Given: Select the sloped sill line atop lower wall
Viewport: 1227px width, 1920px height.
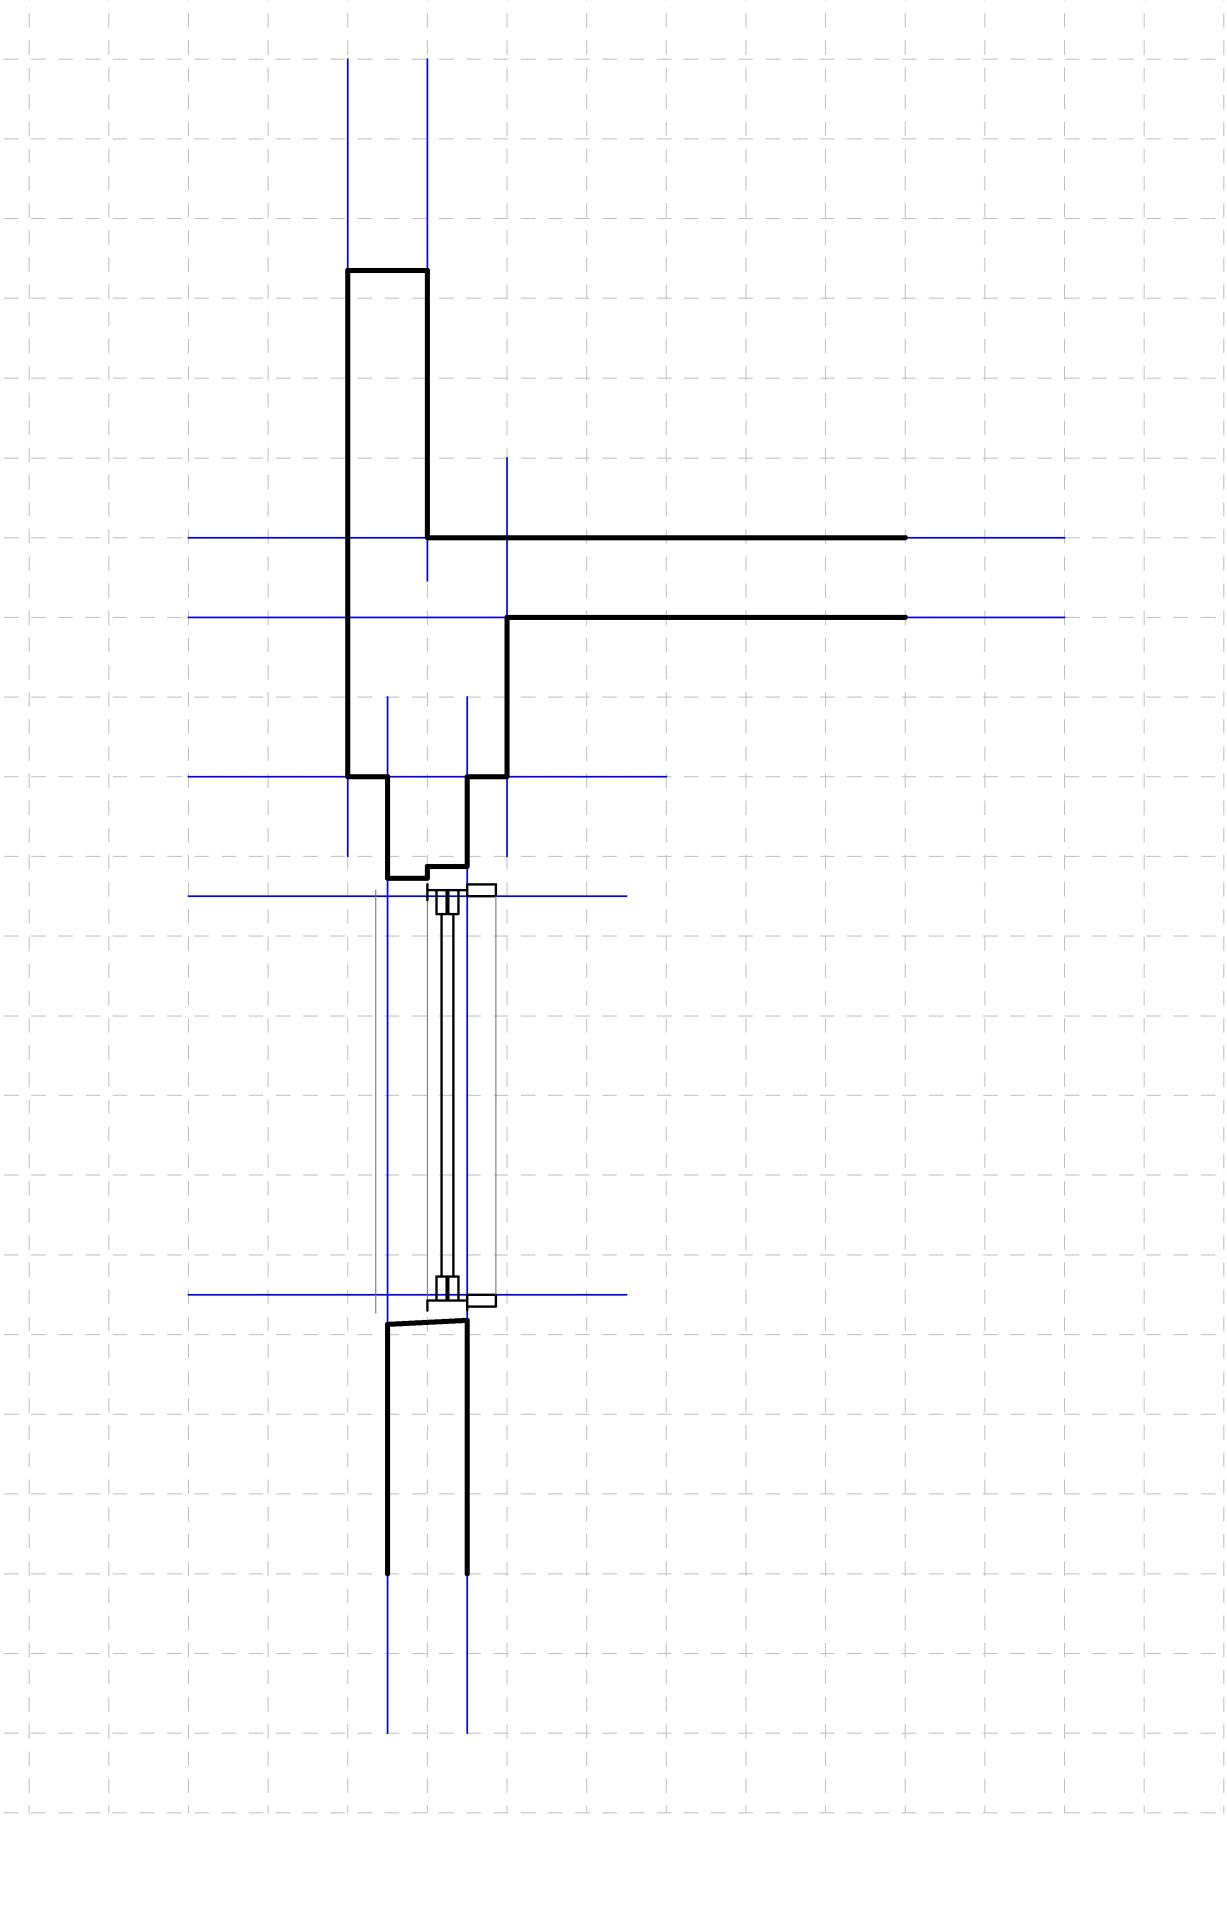Looking at the screenshot, I should pos(427,1322).
